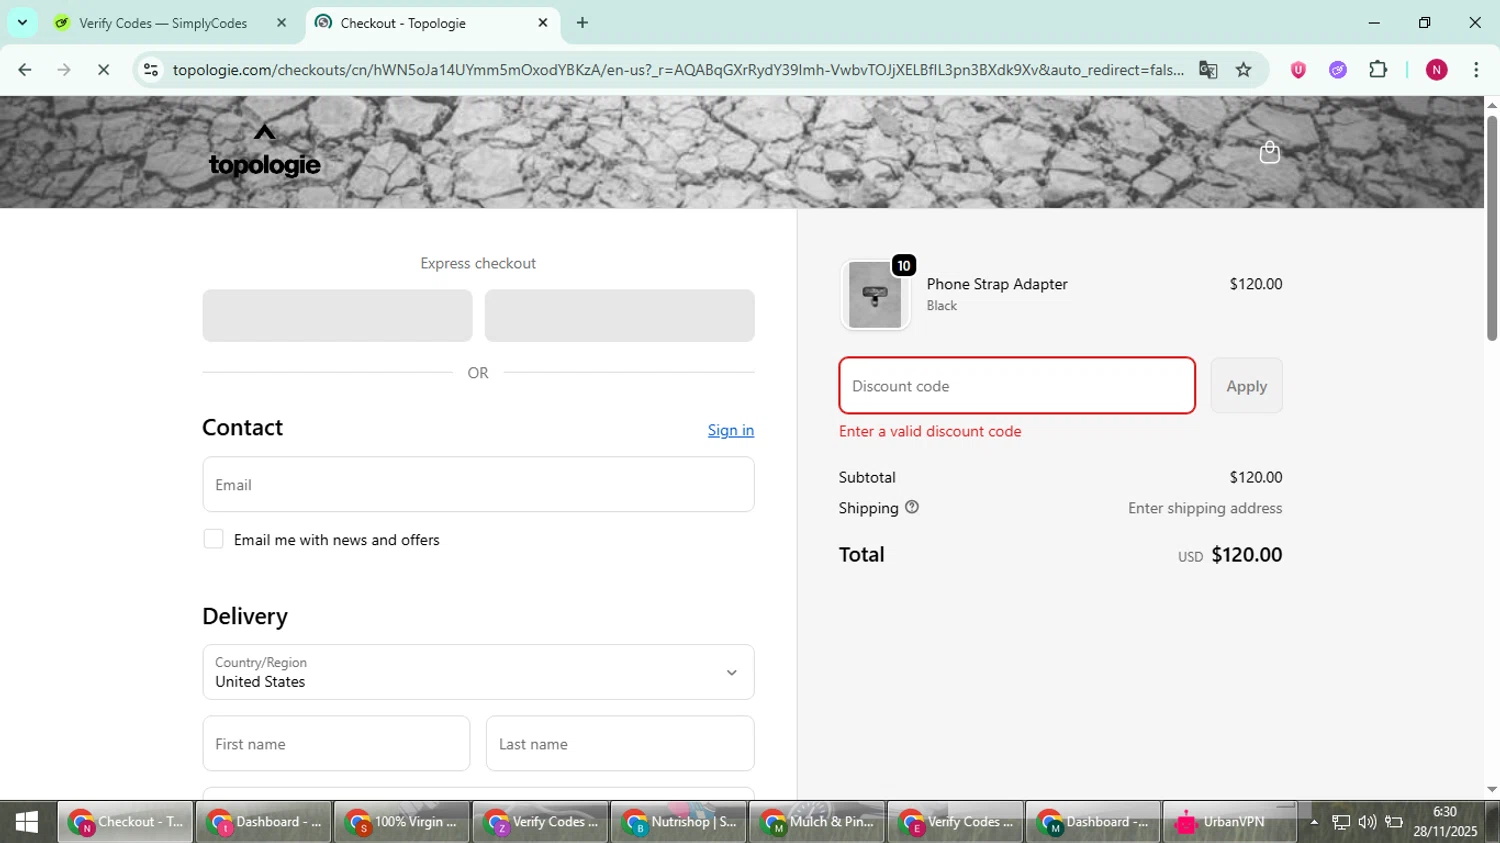Enable Email me with news and offers

(213, 539)
